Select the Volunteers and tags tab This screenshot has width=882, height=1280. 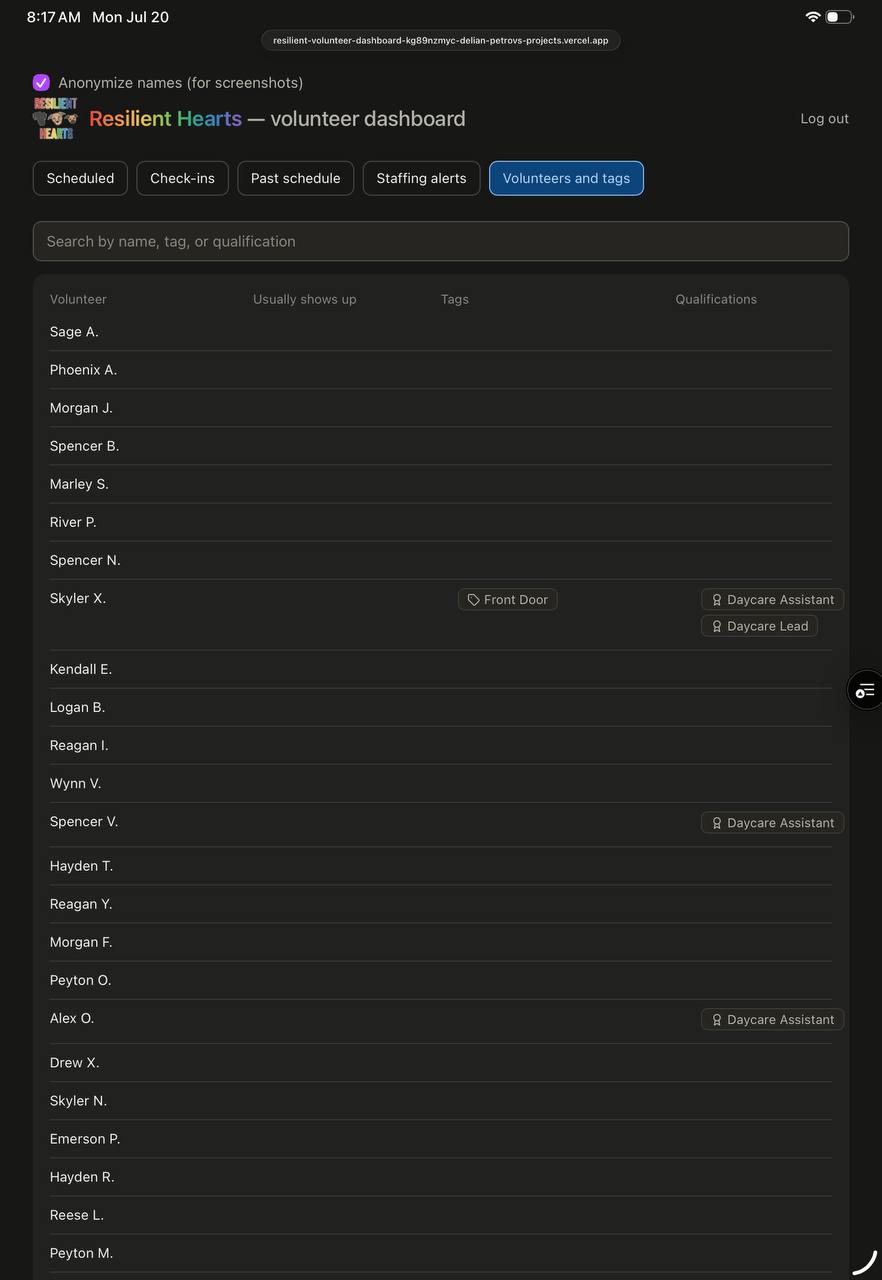(566, 178)
